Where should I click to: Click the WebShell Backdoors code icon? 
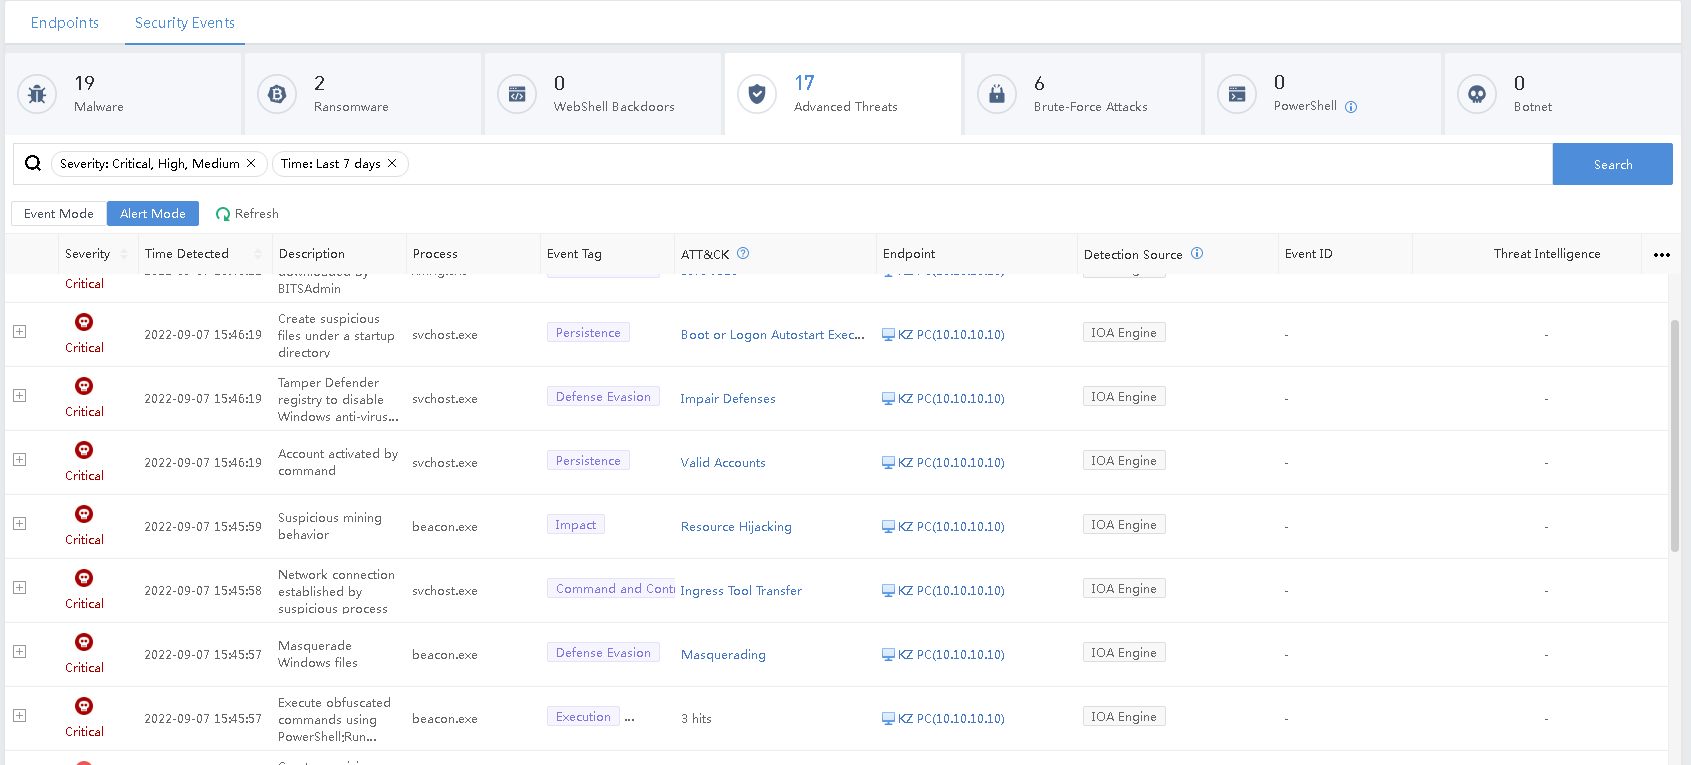517,94
